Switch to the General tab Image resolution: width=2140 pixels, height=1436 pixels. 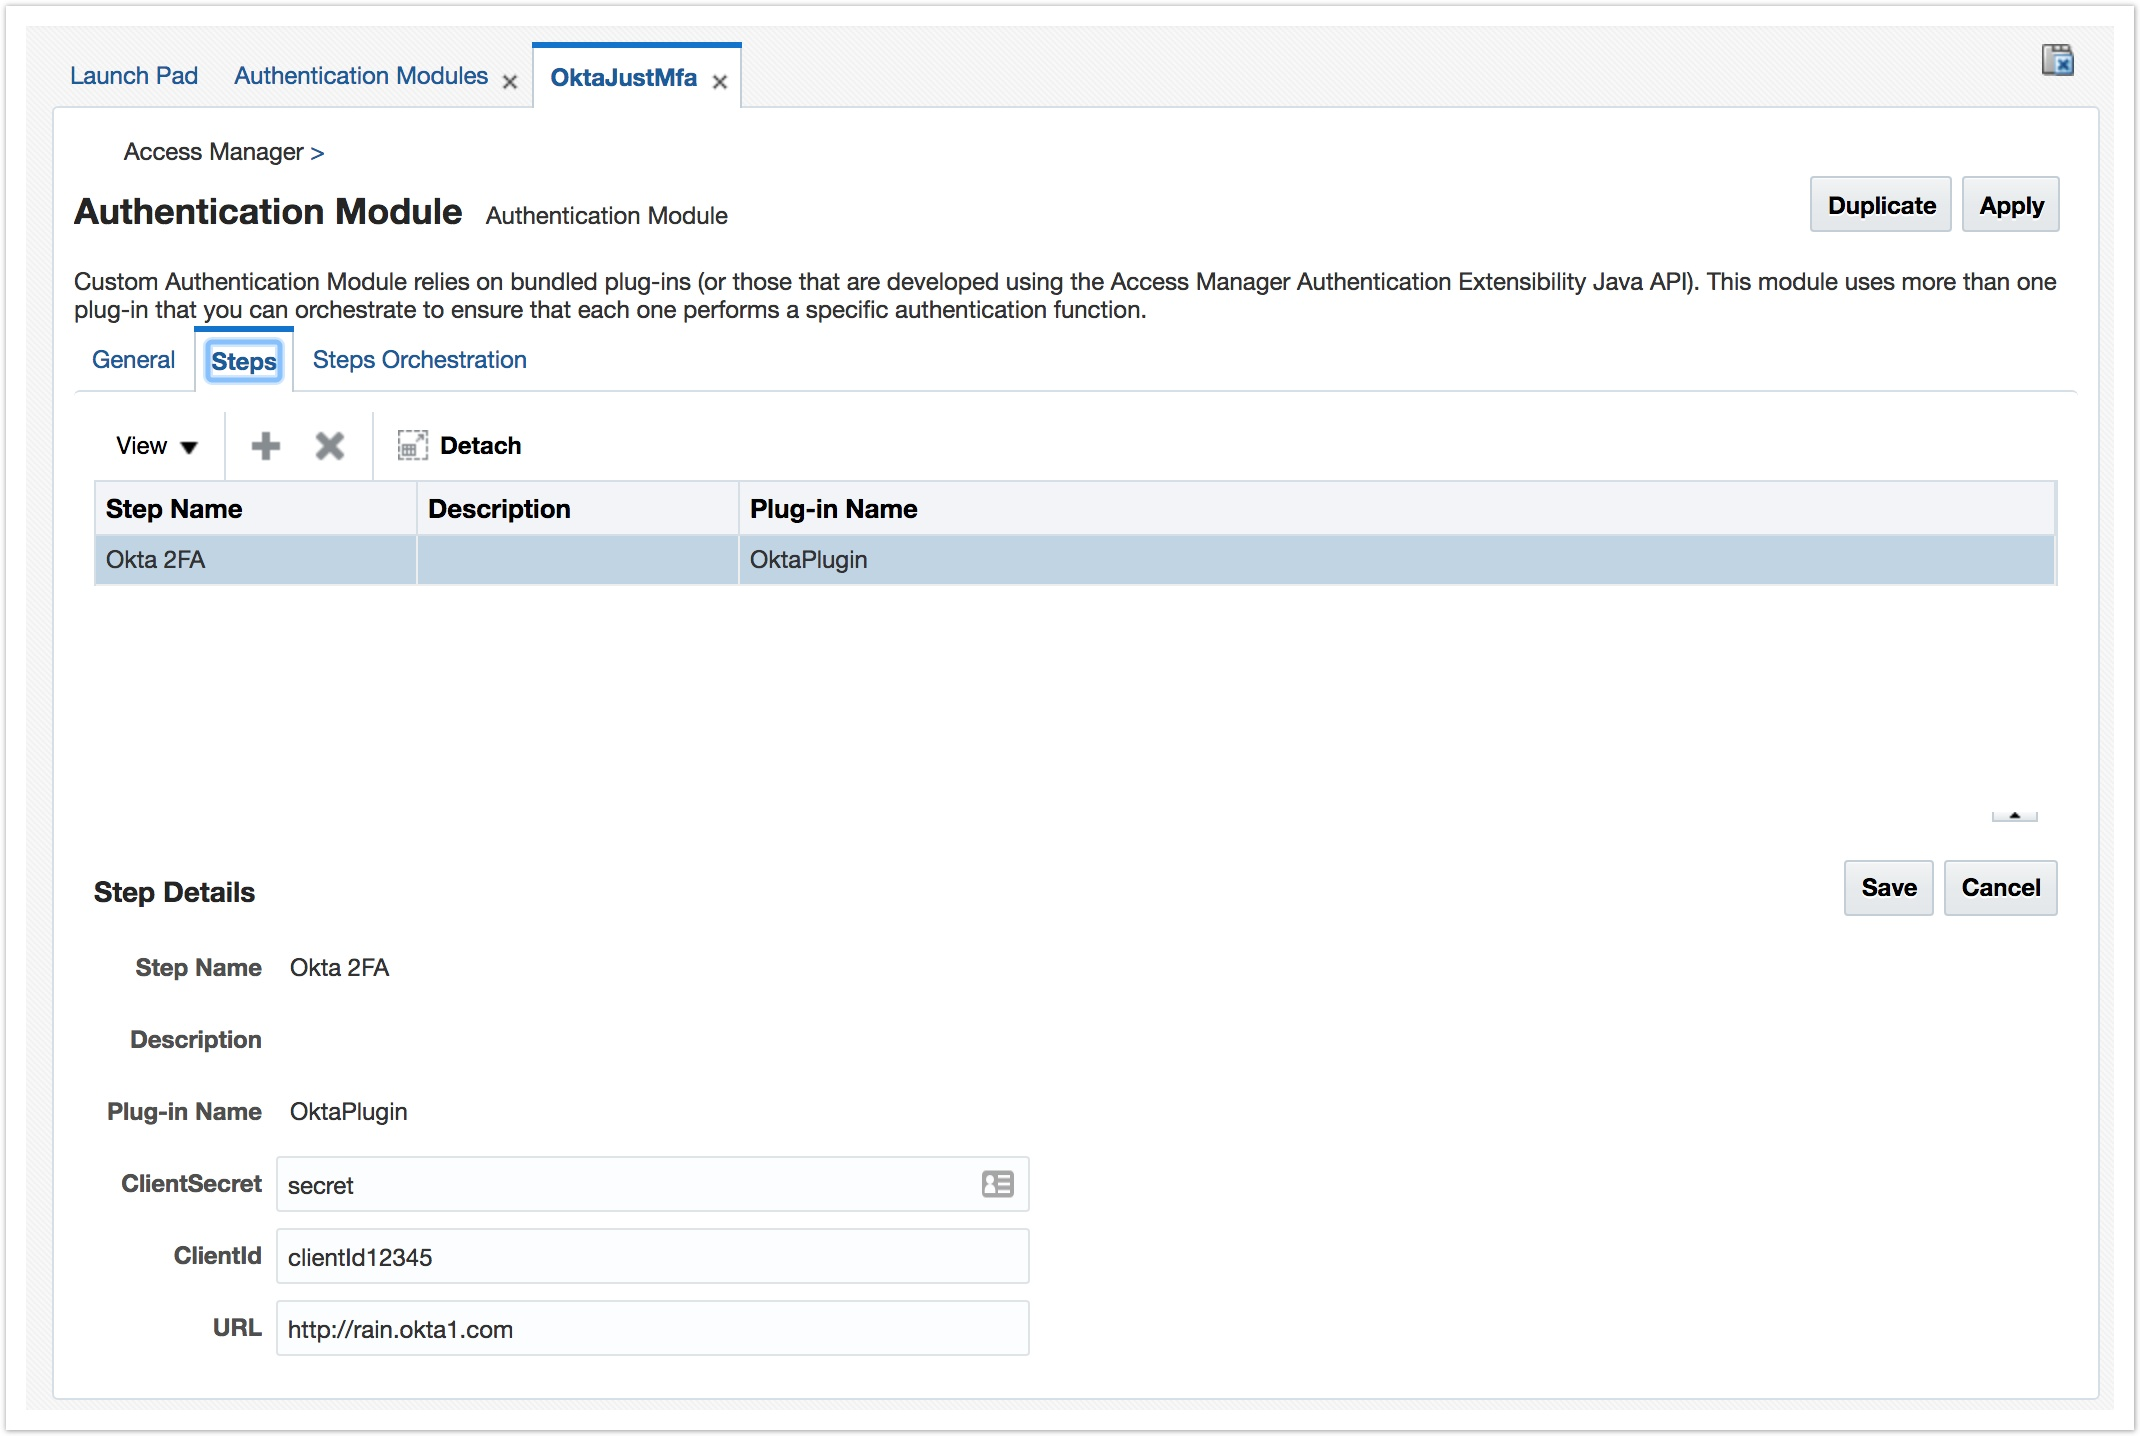point(133,360)
